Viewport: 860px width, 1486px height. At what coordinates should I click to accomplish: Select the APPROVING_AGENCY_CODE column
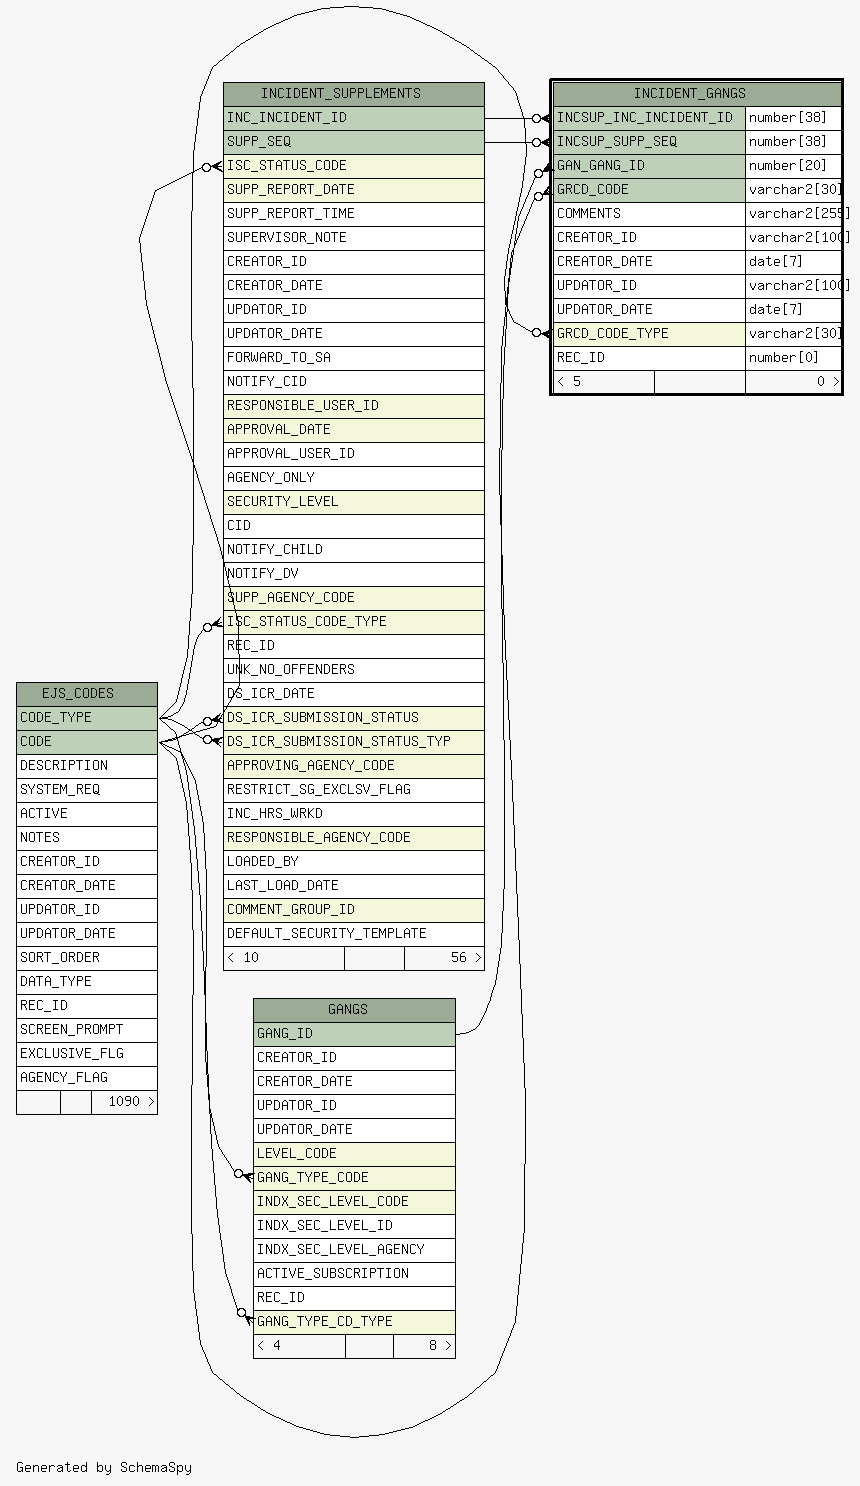point(354,766)
